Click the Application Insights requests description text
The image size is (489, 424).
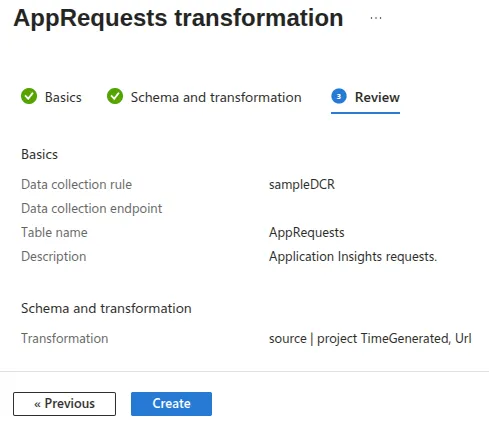pos(353,256)
